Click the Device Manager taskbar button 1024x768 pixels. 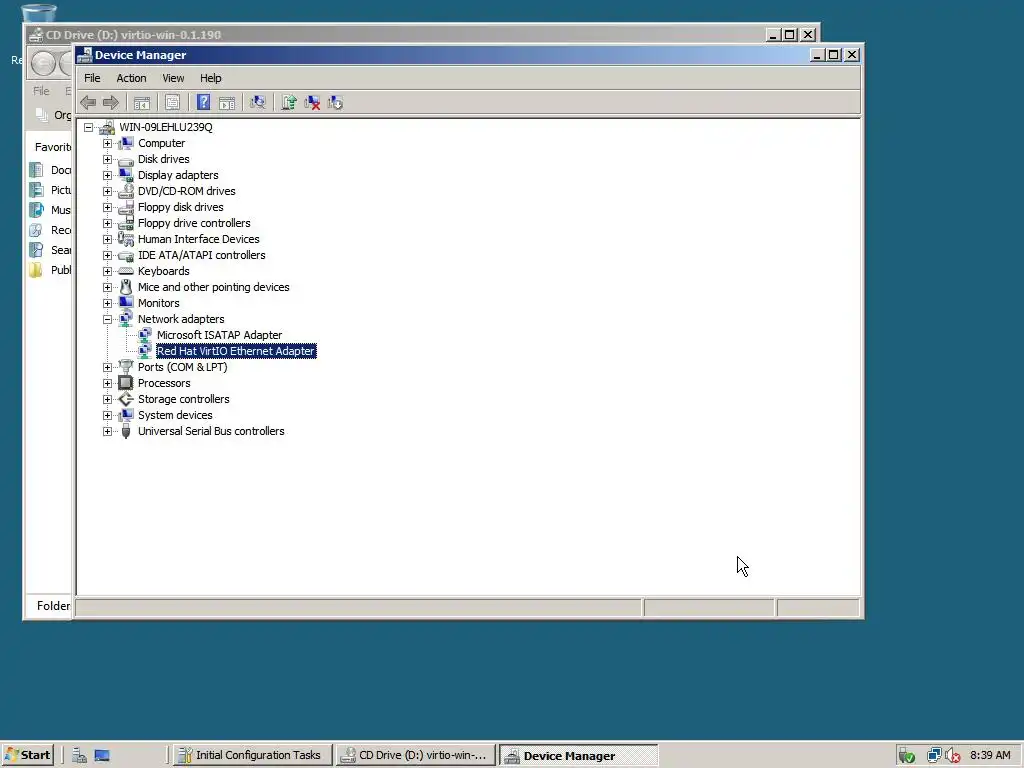tap(579, 756)
